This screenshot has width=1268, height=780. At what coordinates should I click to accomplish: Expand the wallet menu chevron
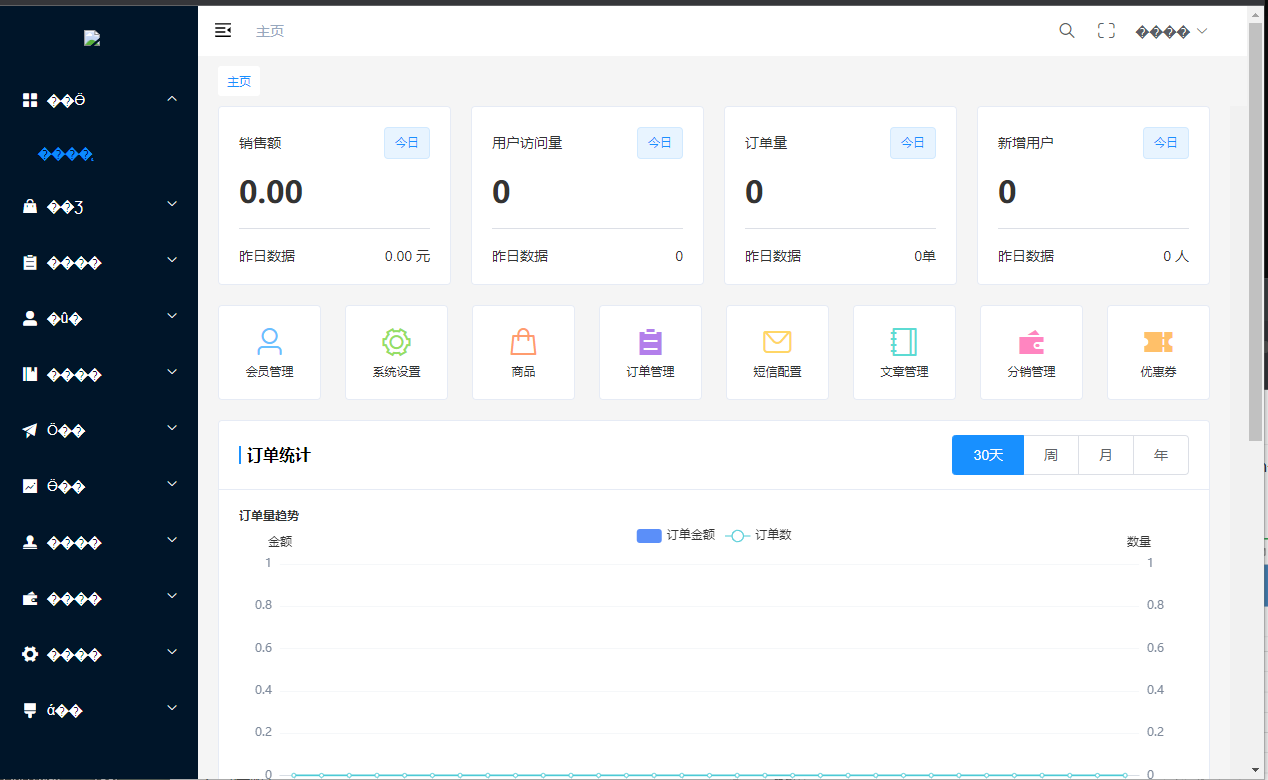[172, 596]
